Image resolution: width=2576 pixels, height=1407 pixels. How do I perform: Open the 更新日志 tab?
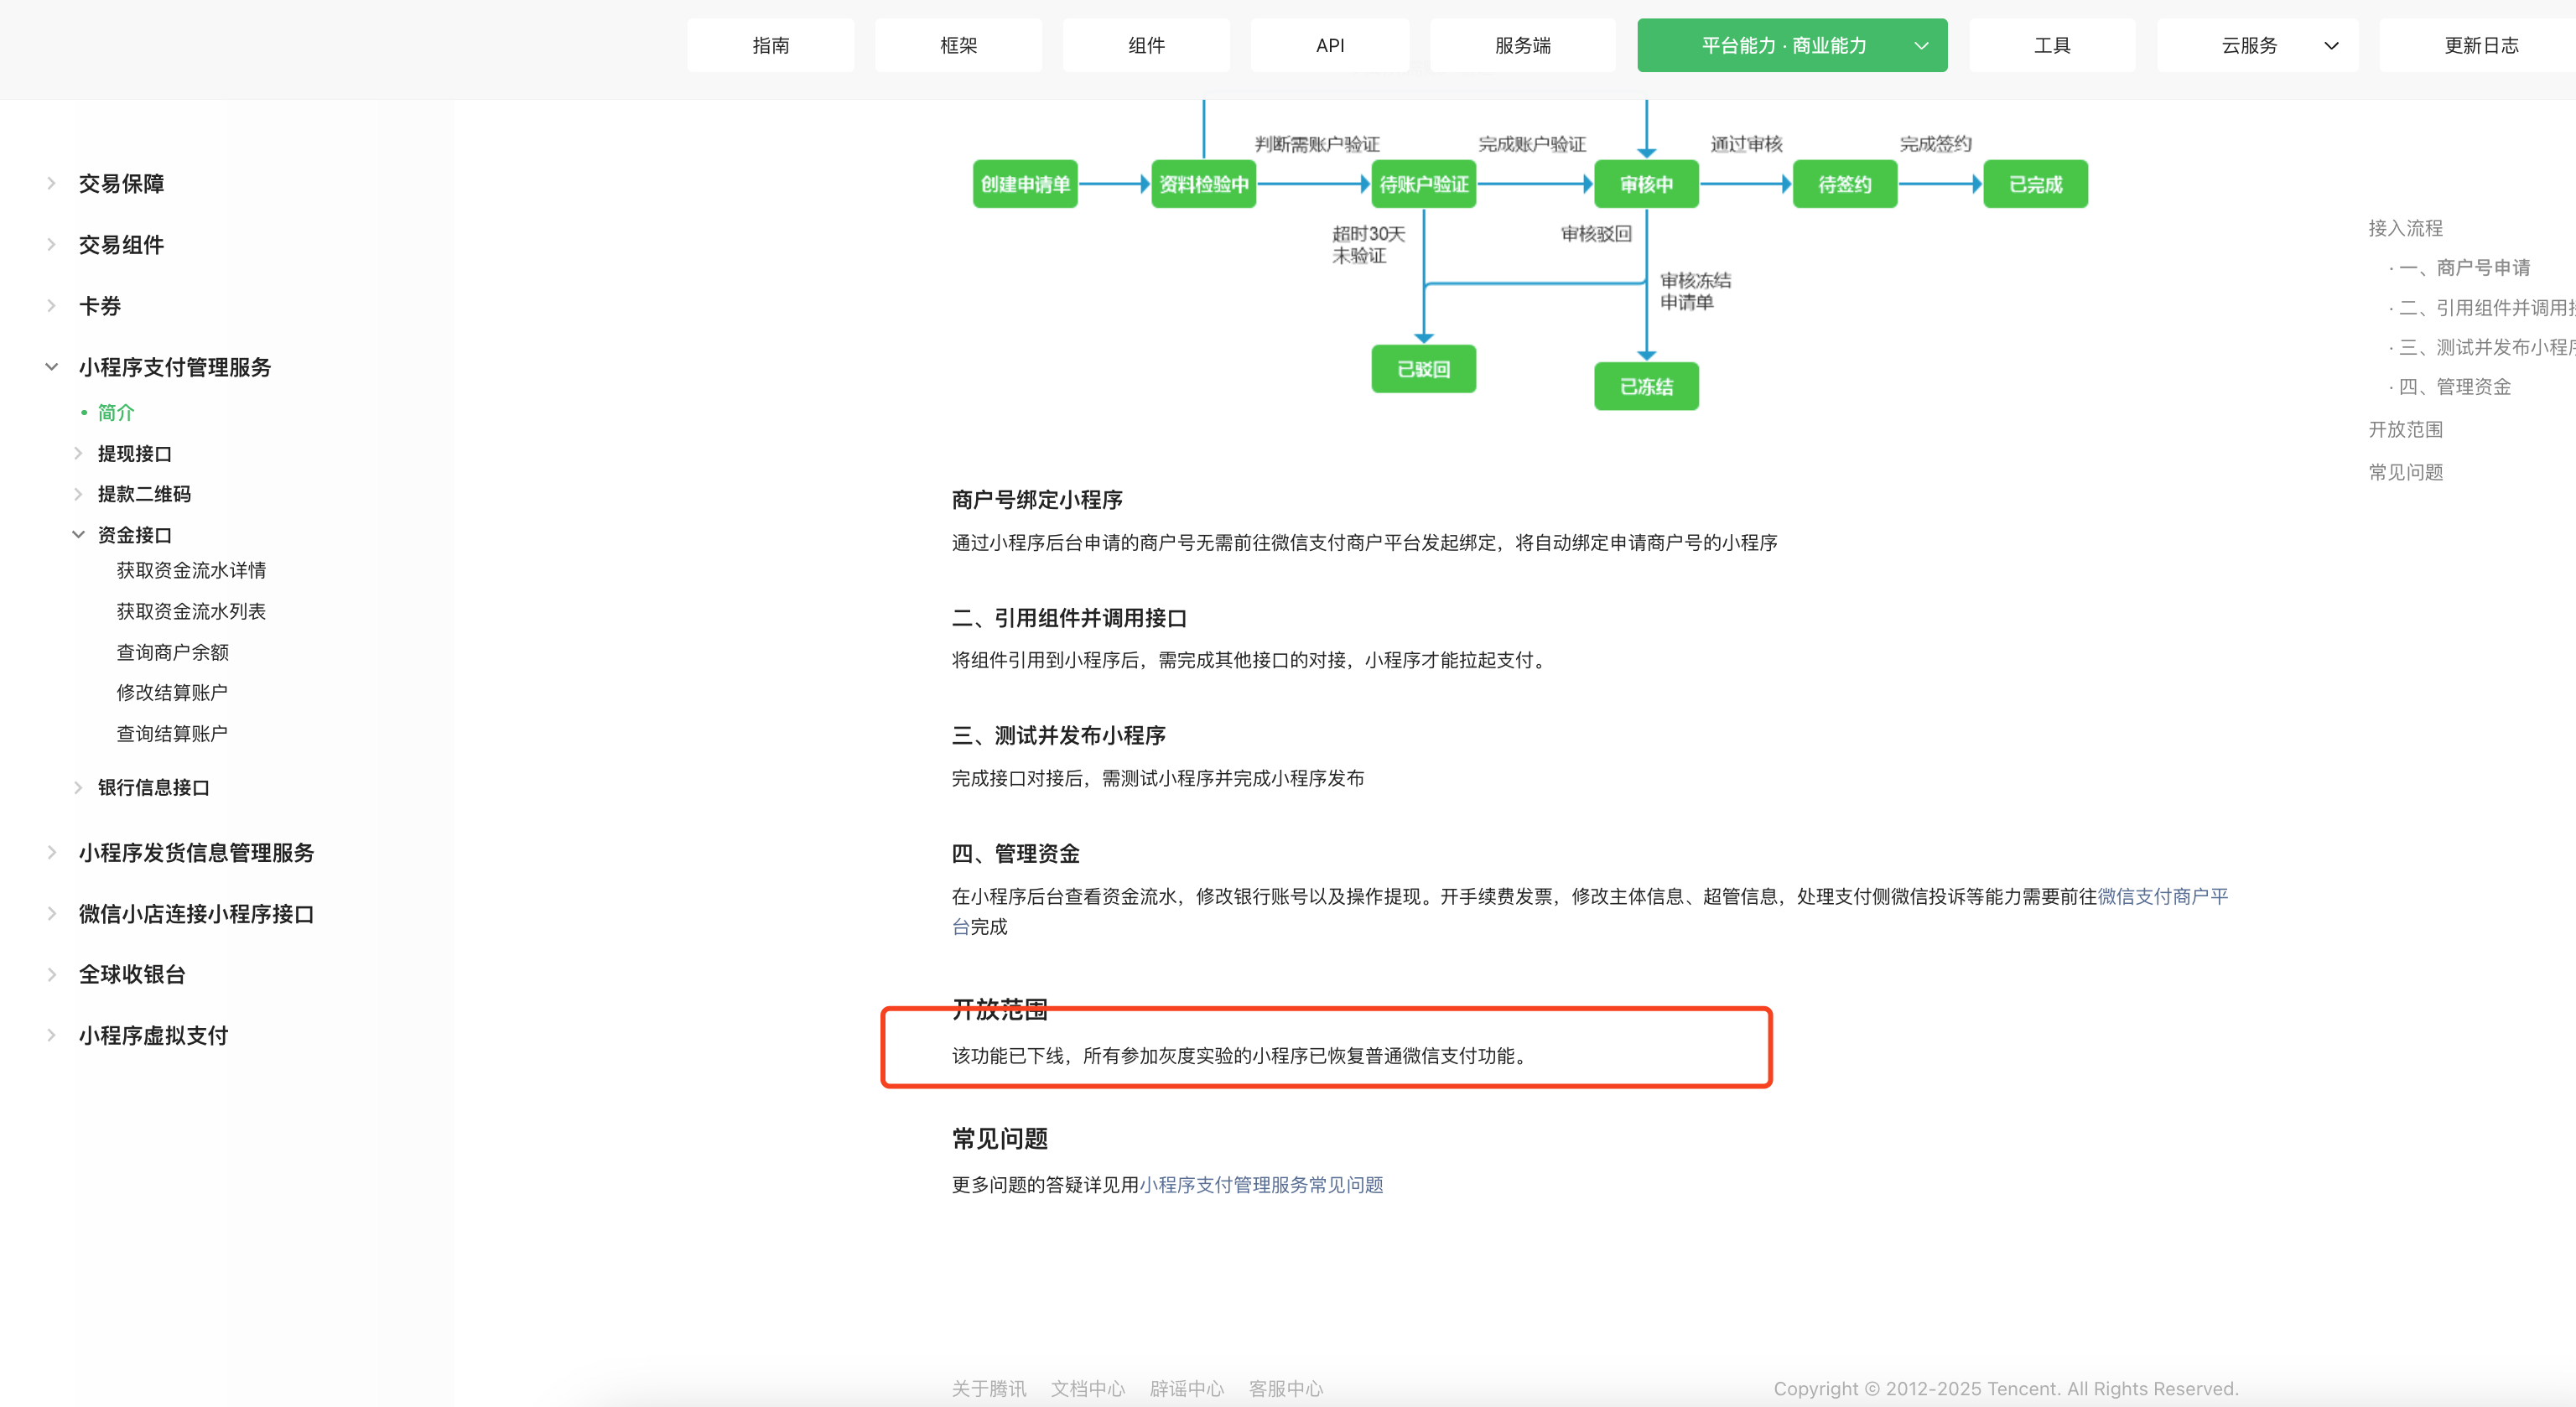[x=2480, y=46]
